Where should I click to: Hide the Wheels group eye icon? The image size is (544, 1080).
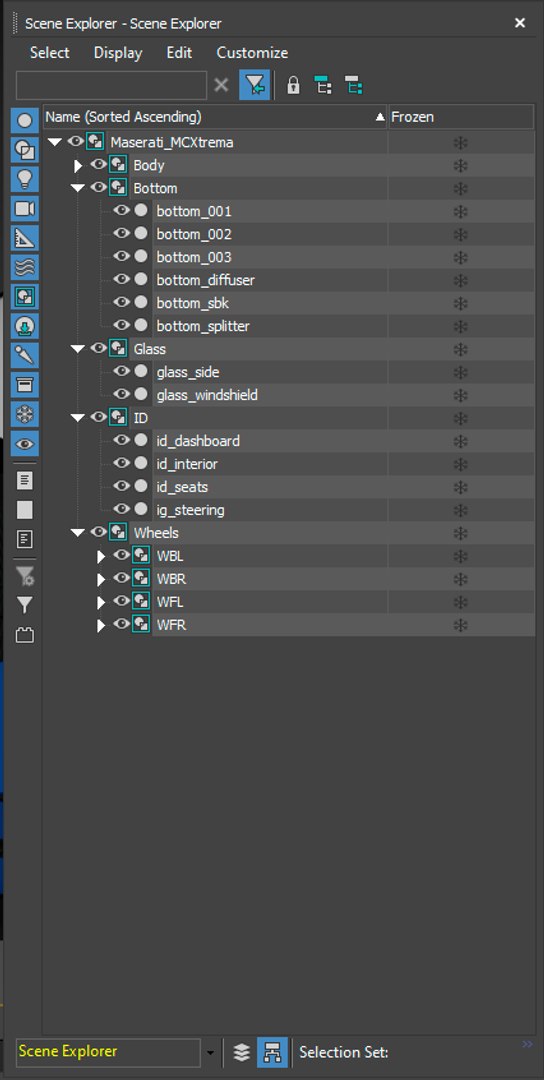click(98, 532)
